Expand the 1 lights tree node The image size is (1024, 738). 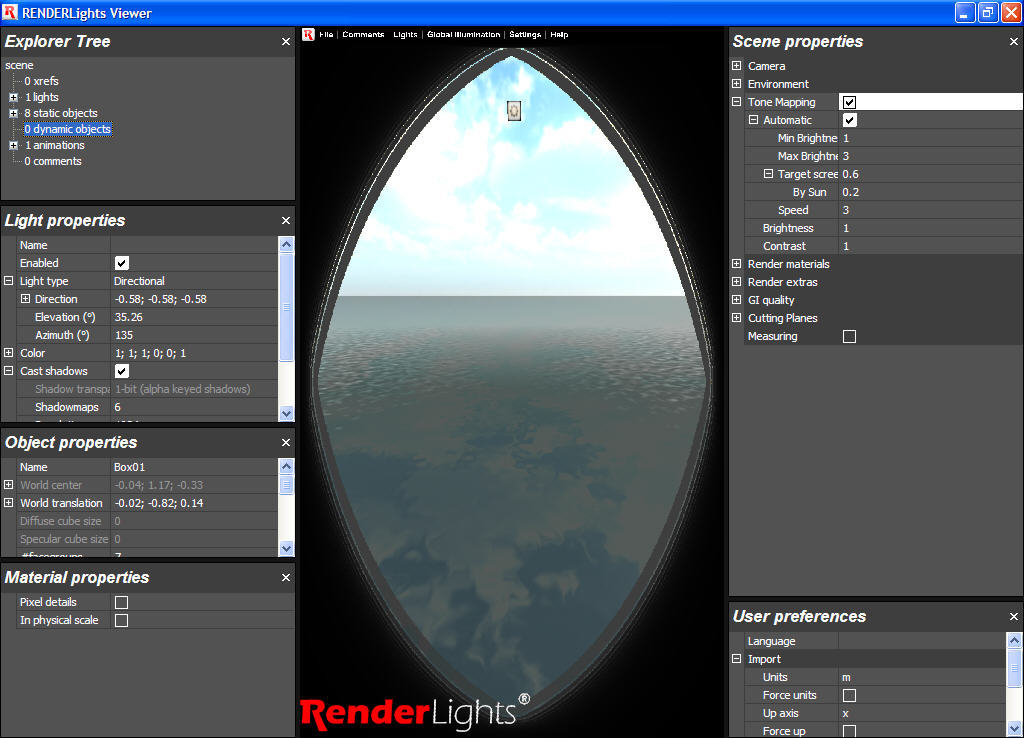pos(13,97)
